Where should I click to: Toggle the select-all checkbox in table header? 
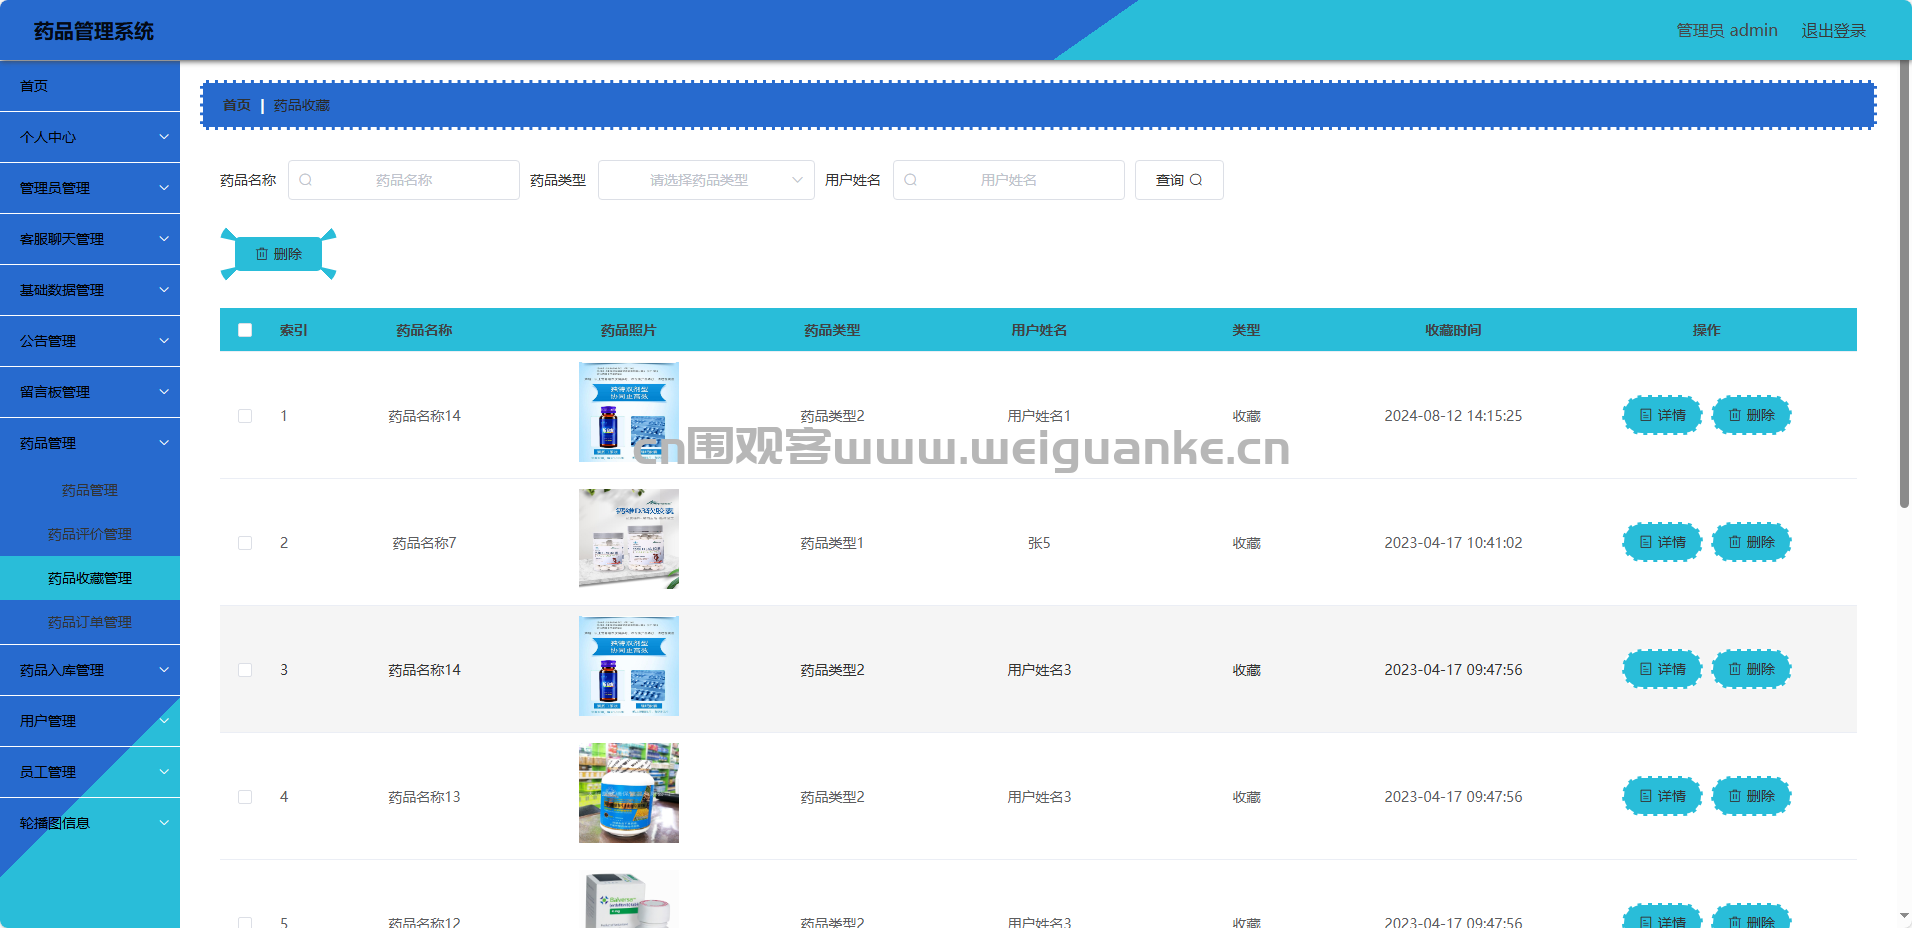coord(245,330)
